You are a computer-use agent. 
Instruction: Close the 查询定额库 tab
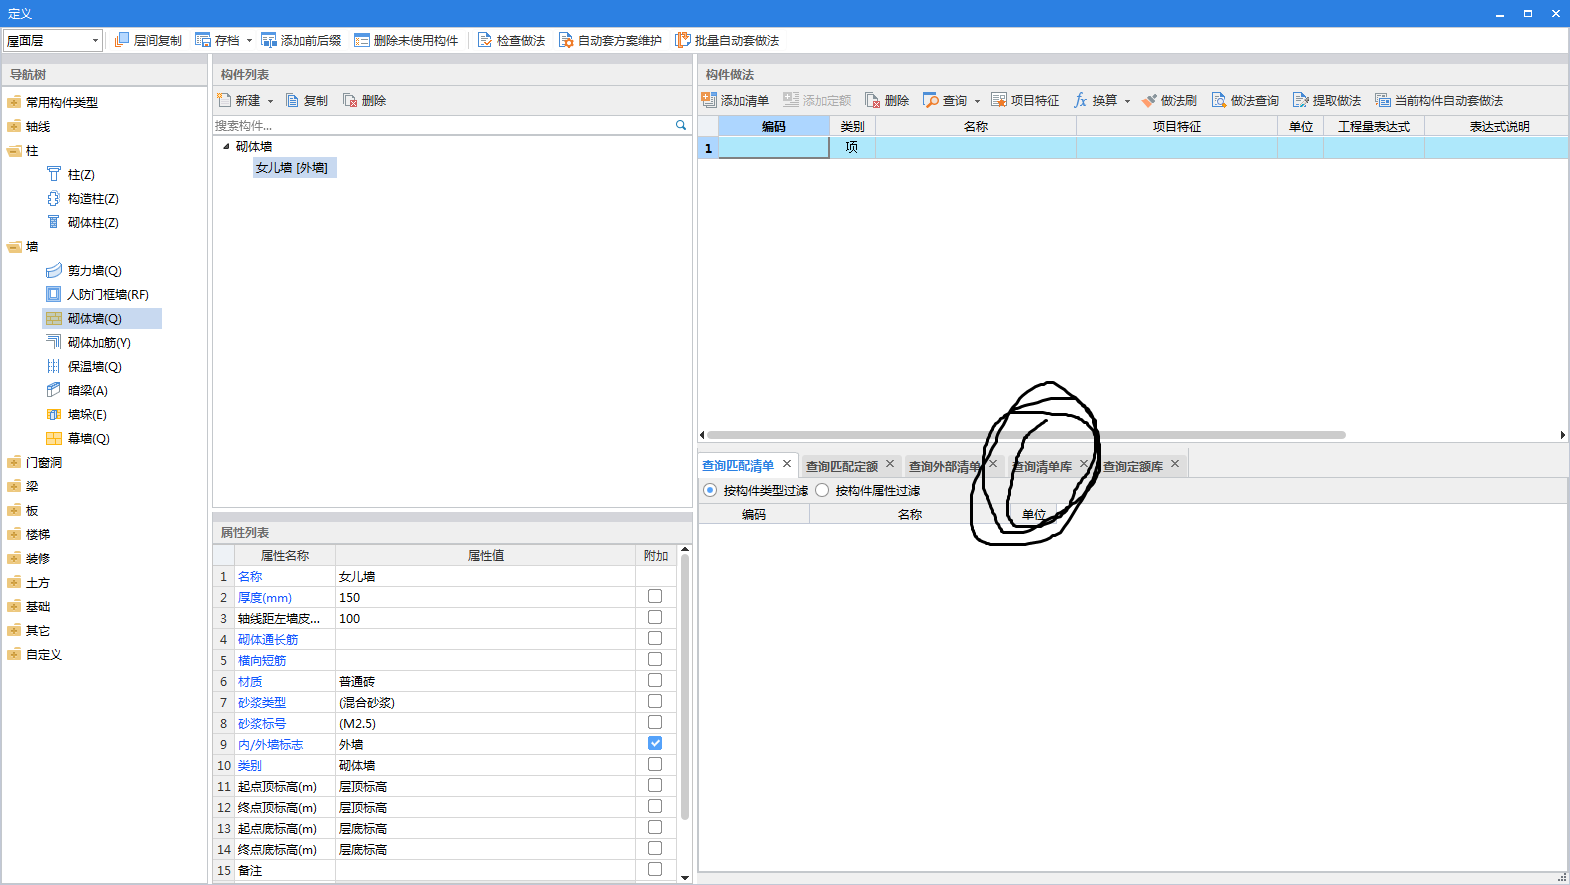pos(1175,464)
